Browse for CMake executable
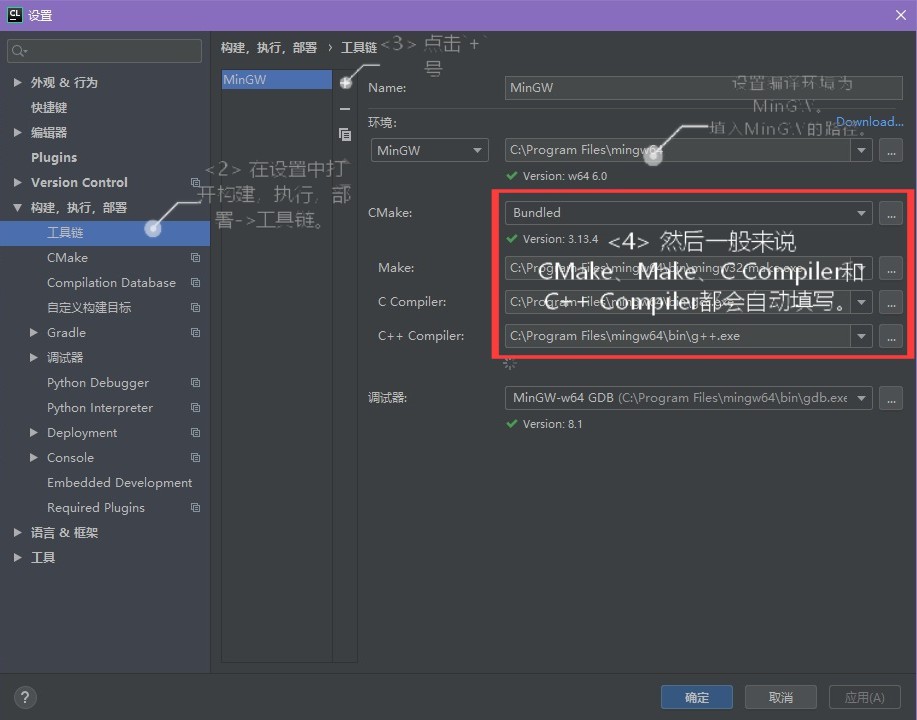The height and width of the screenshot is (720, 917). (x=891, y=213)
